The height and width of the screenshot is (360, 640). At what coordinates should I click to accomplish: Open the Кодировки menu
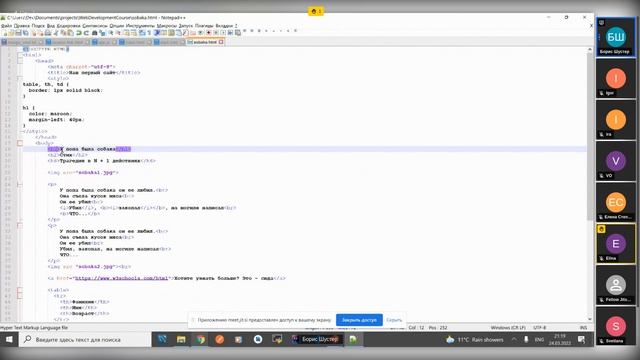(69, 26)
